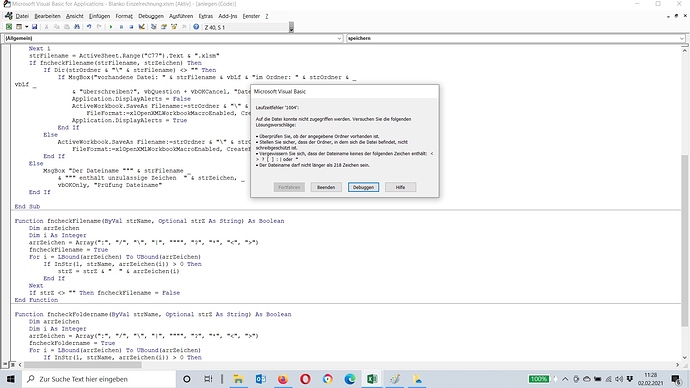
Task: Expand the toolbar options arrow
Action: point(291,27)
